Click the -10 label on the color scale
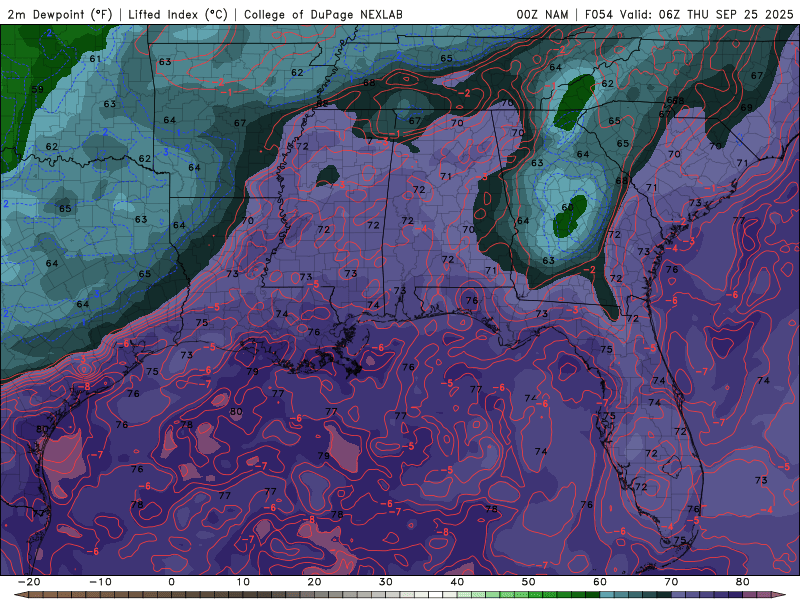Image resolution: width=800 pixels, height=600 pixels. (x=100, y=582)
